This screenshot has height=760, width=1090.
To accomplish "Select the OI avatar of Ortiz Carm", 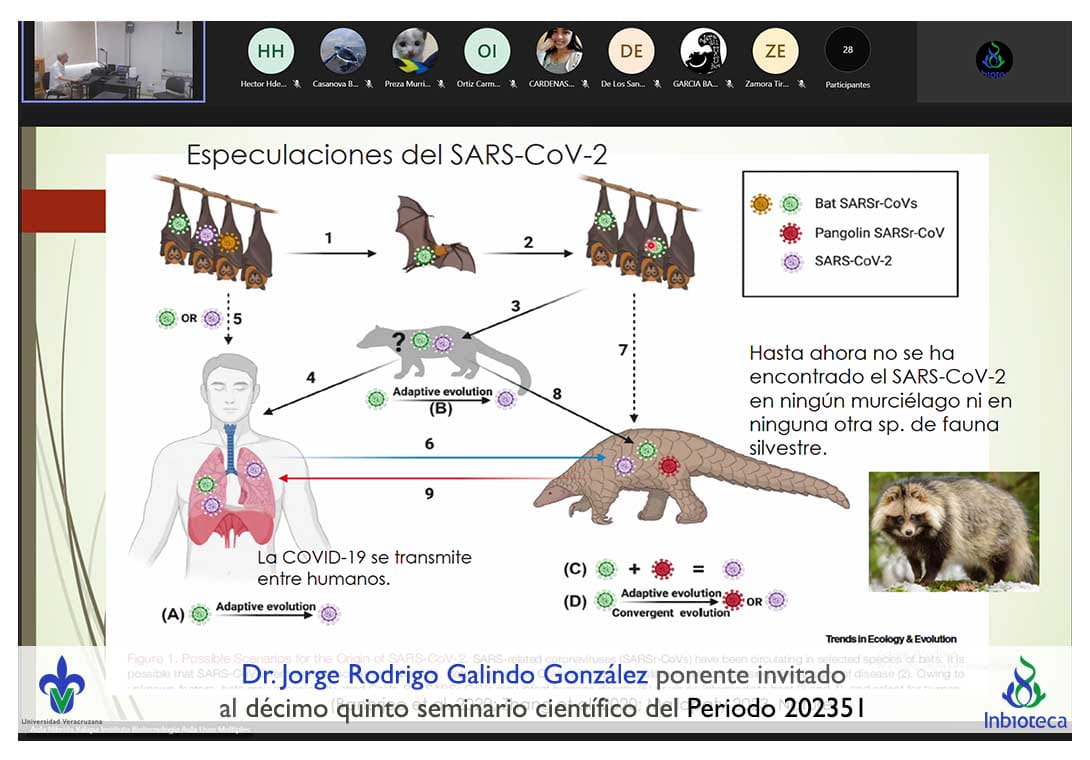I will 487,50.
